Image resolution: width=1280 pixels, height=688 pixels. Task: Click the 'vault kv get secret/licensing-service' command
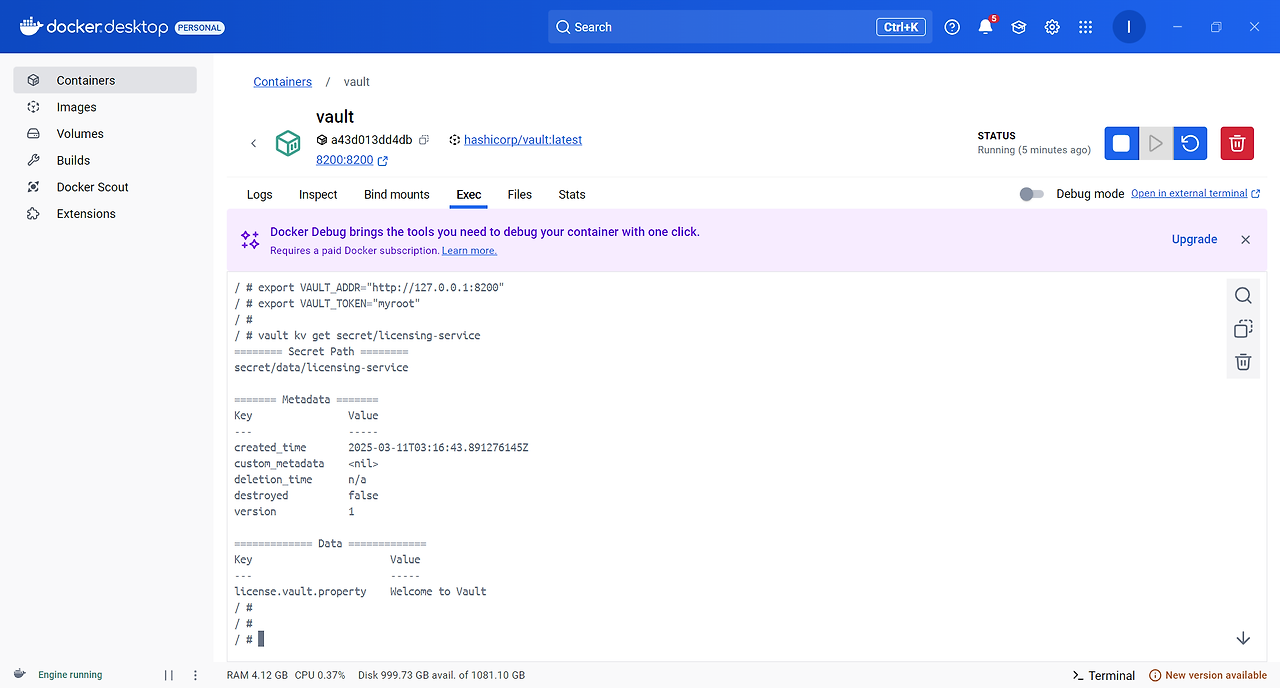point(369,335)
